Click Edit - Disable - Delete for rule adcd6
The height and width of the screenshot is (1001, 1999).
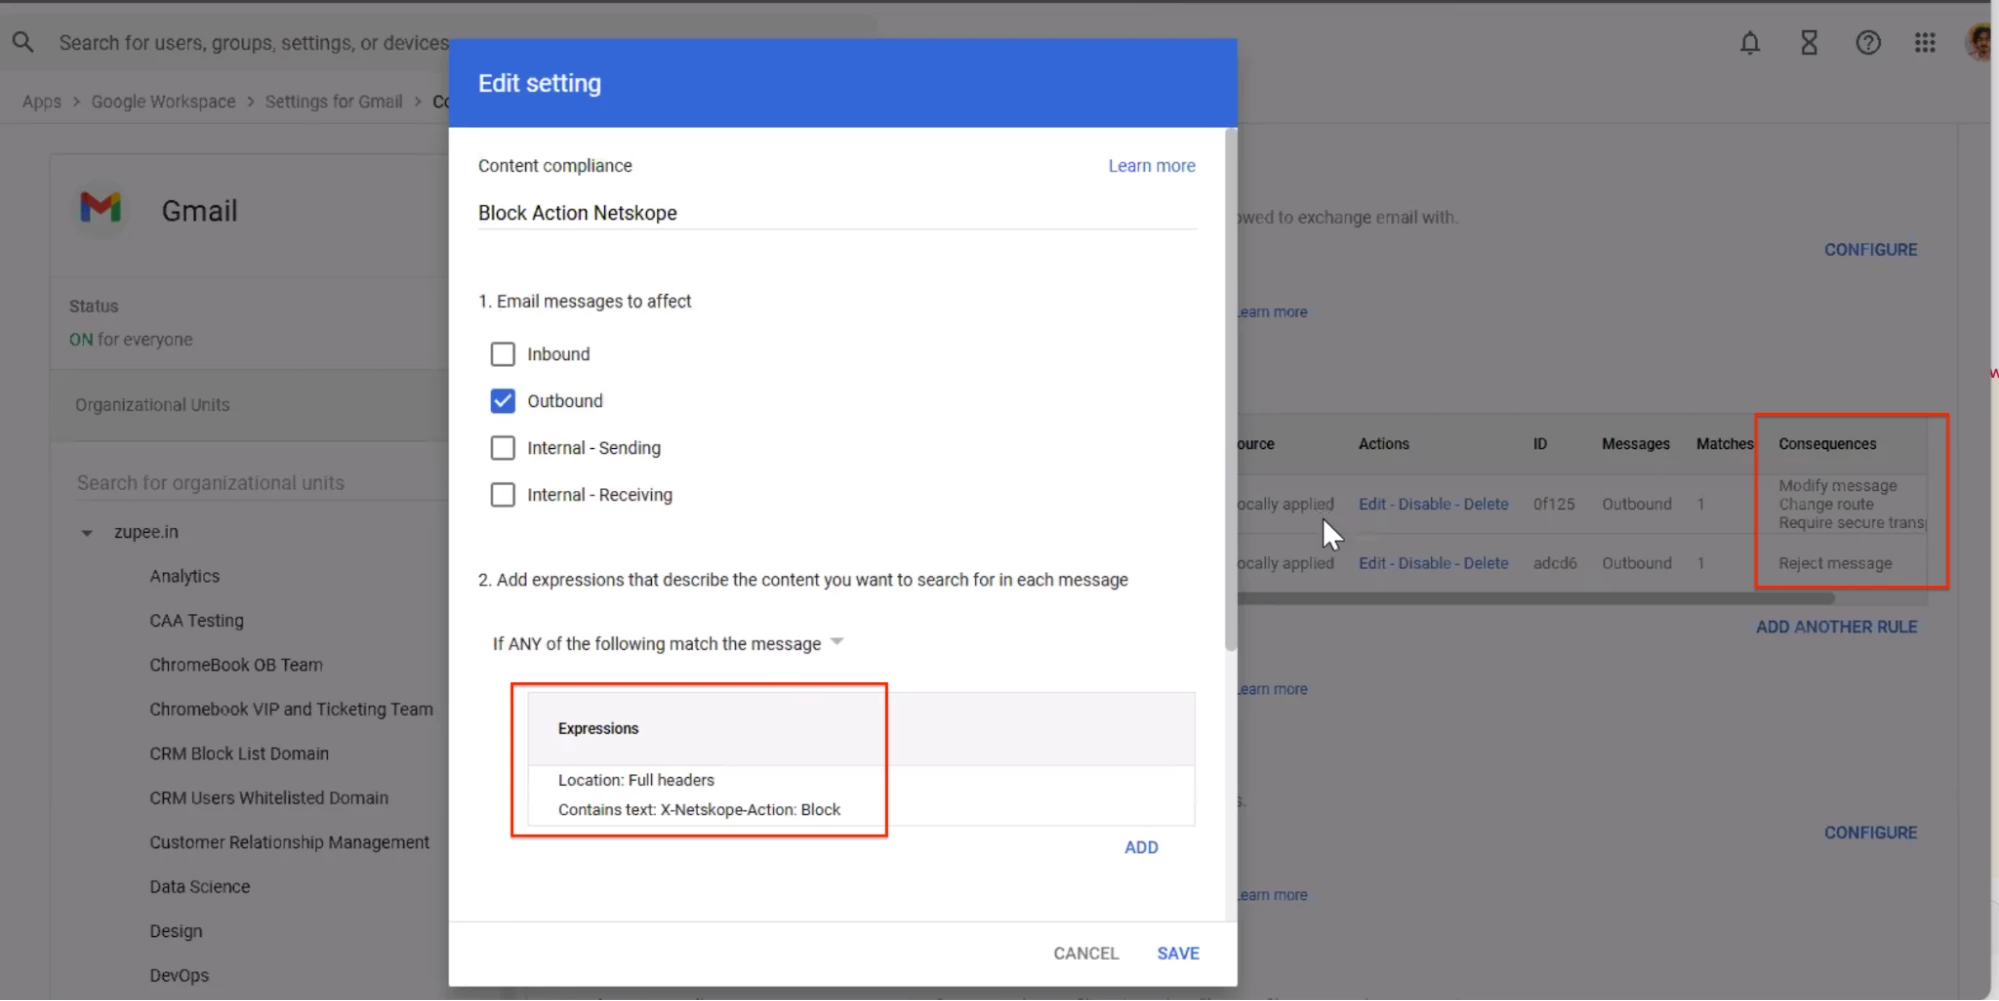click(1433, 563)
